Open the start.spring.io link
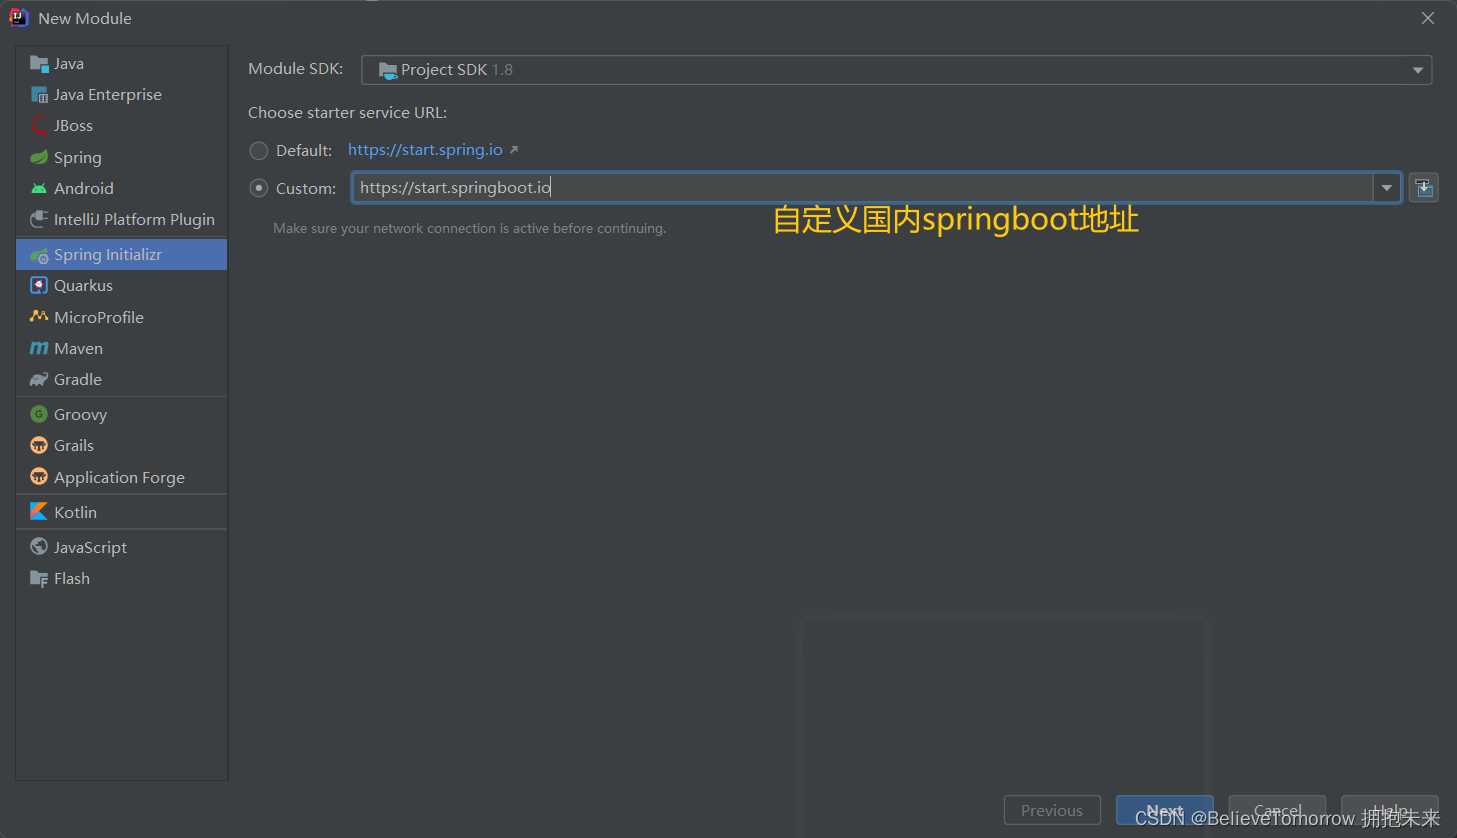Viewport: 1457px width, 838px height. (425, 150)
